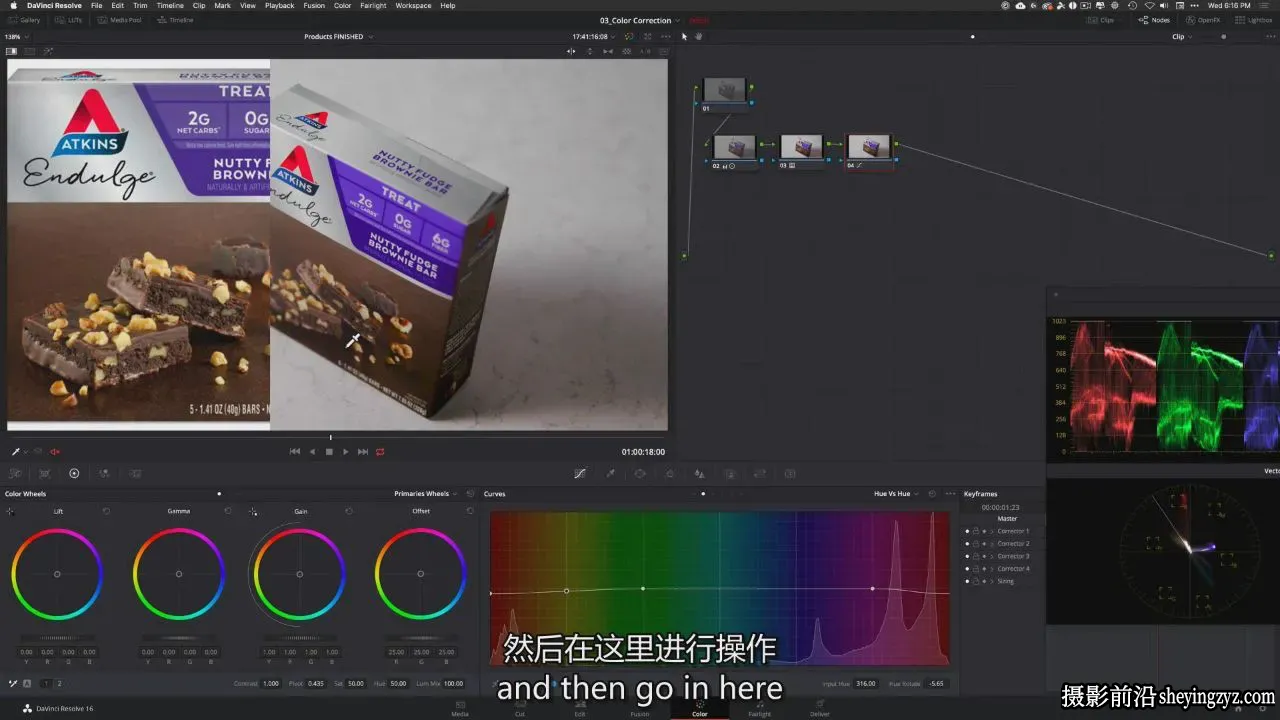Click the Offset color wheel
Screen dimensions: 1280x720
[x=421, y=574]
